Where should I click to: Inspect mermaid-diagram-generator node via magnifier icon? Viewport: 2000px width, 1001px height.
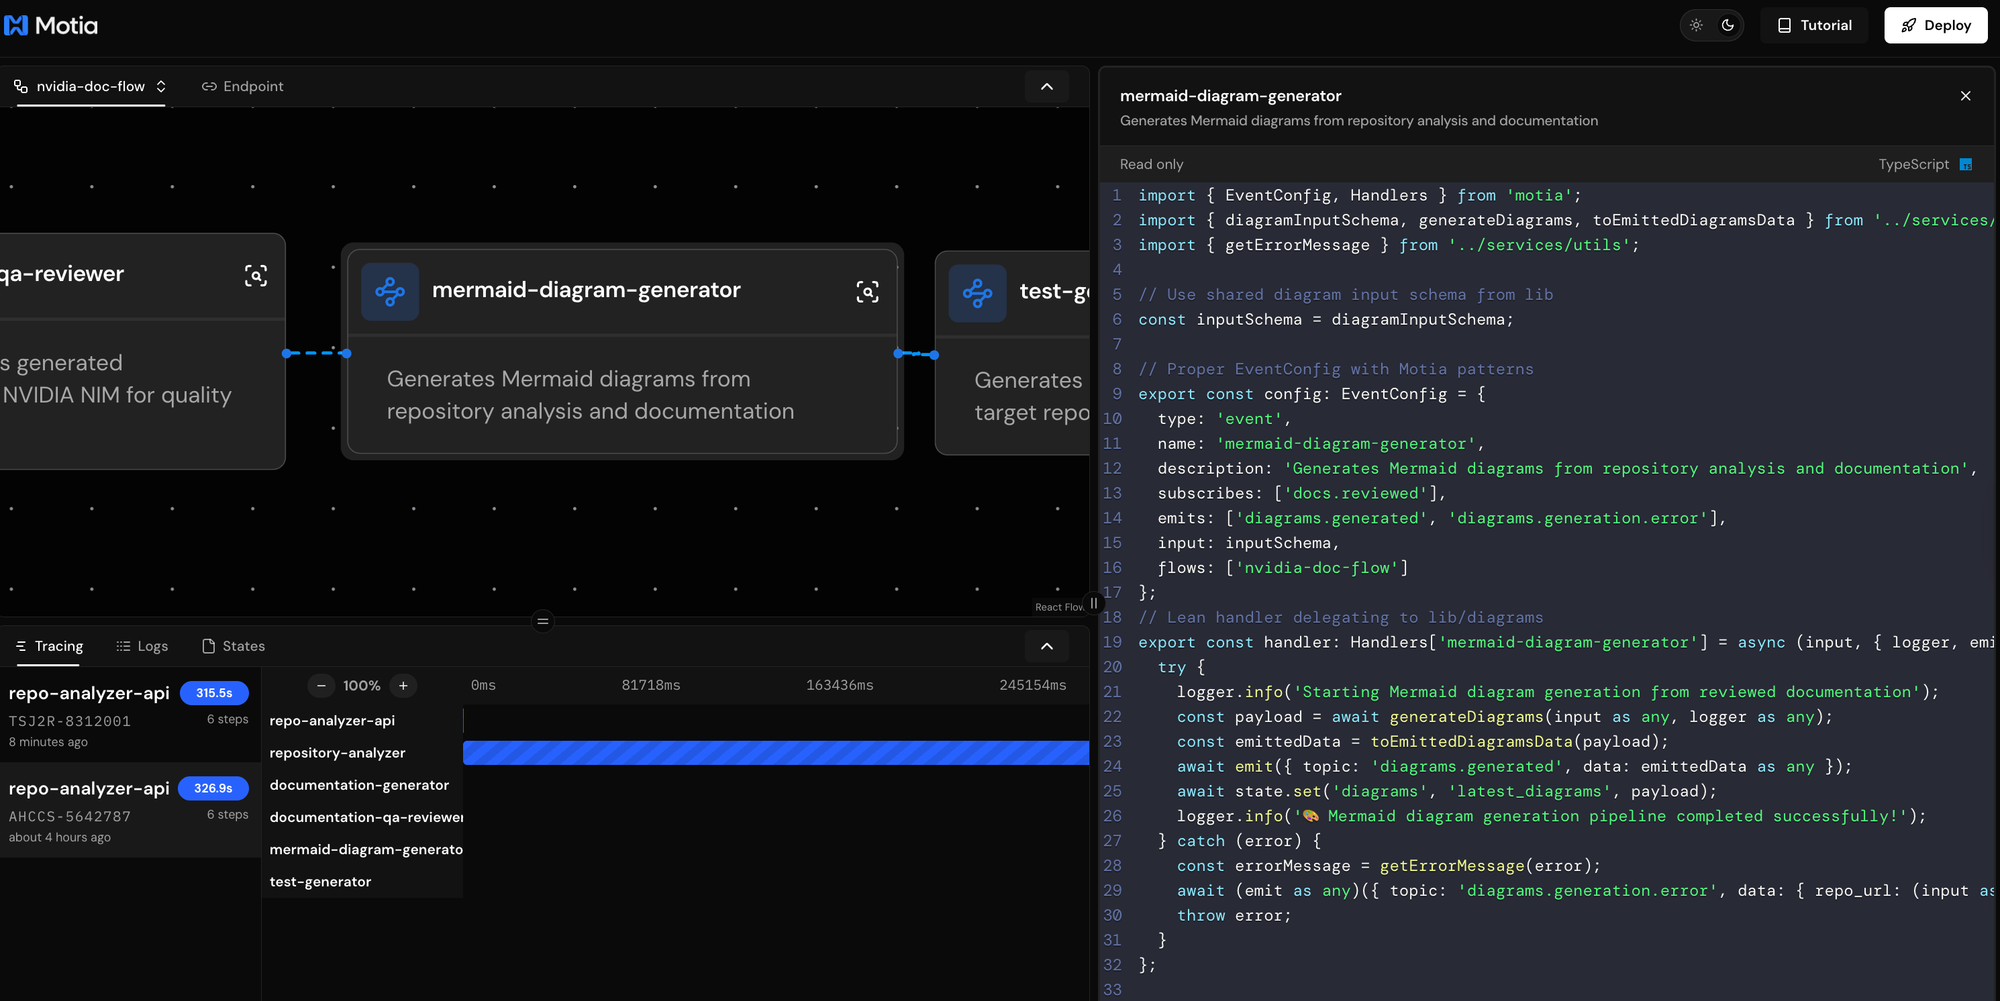(867, 292)
